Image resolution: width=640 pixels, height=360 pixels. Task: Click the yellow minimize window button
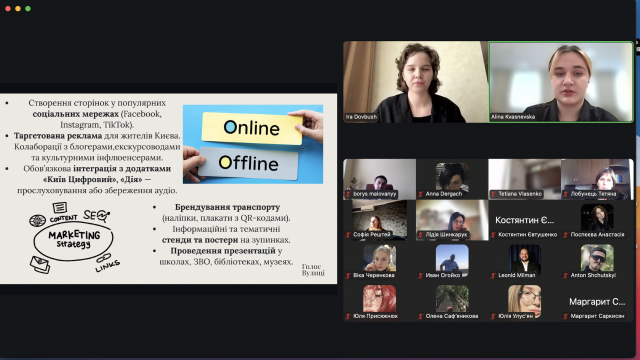(x=18, y=9)
